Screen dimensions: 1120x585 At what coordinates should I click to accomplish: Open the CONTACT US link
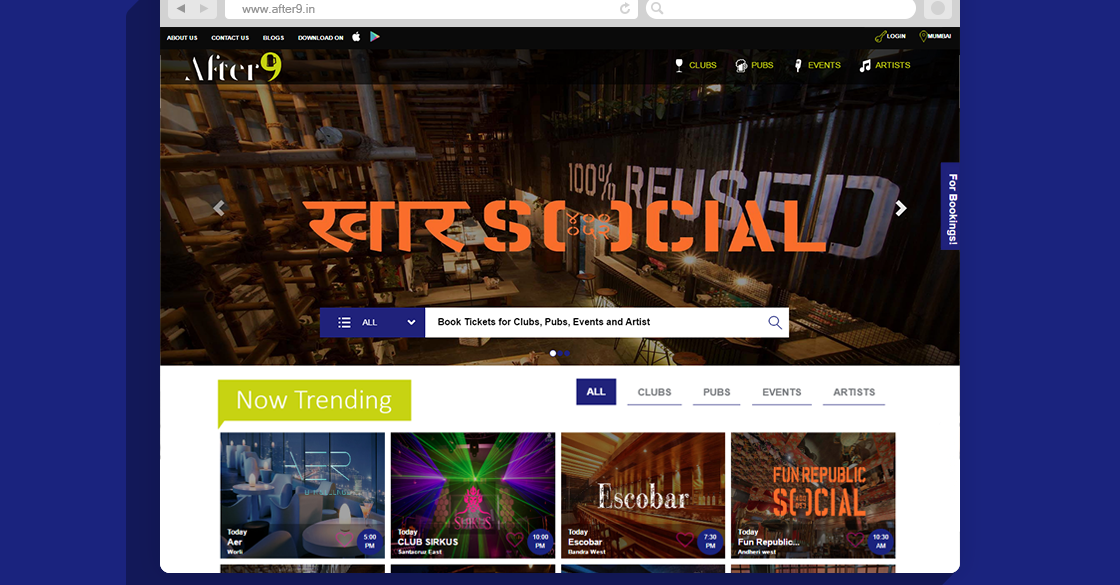230,38
